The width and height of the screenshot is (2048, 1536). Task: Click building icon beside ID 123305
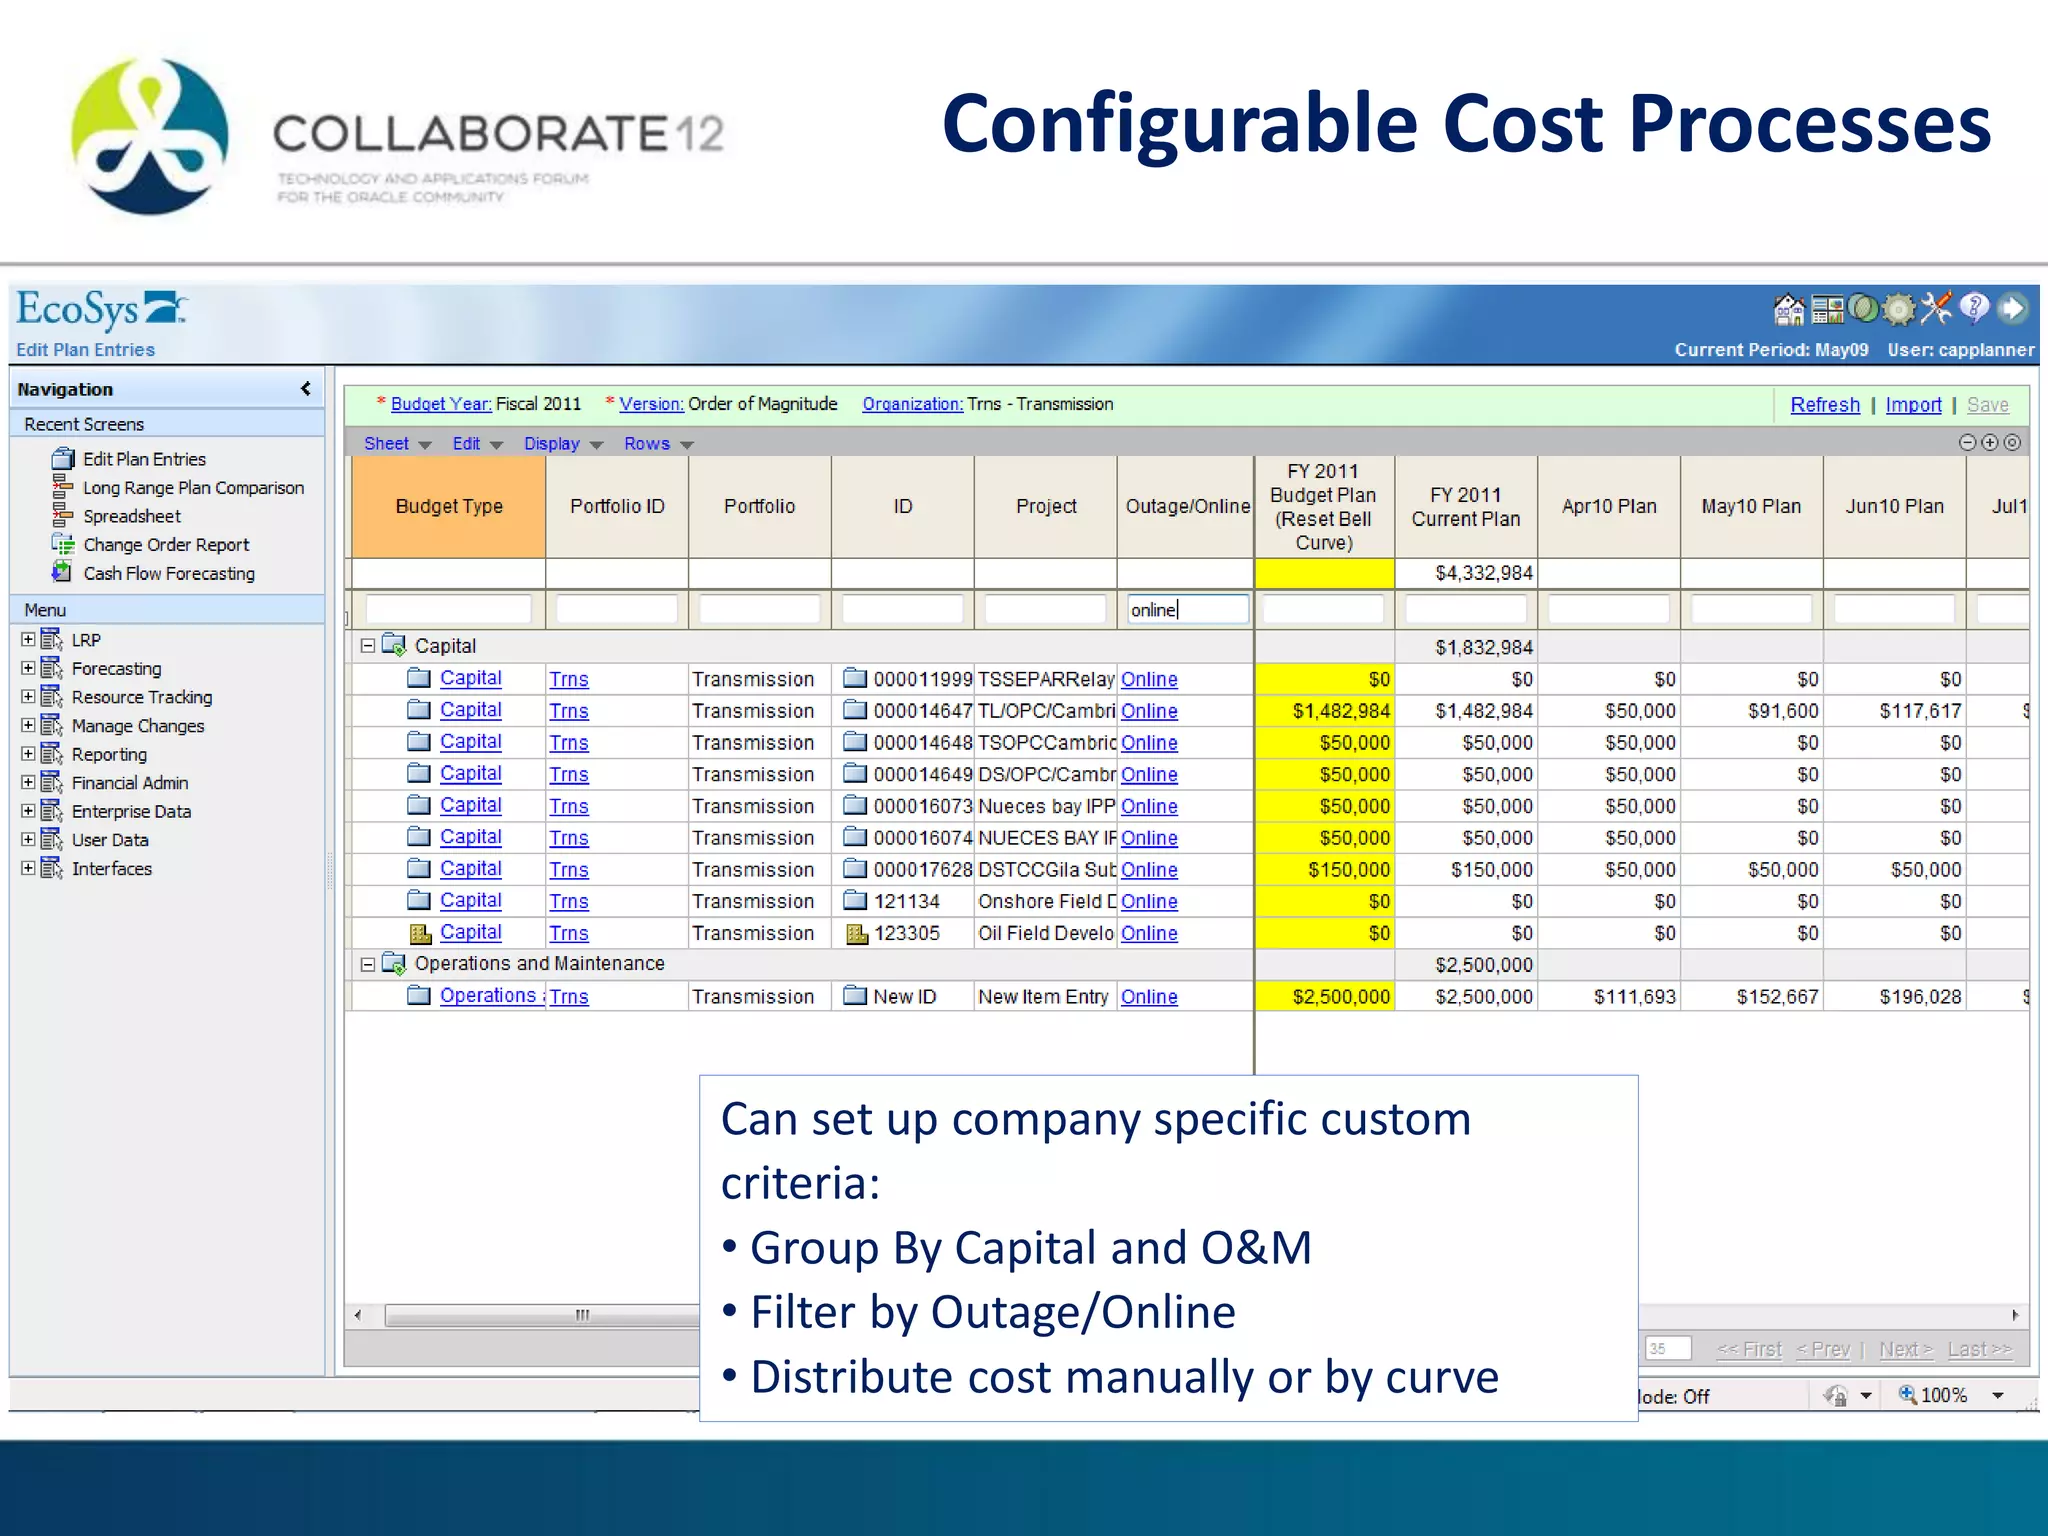click(856, 933)
